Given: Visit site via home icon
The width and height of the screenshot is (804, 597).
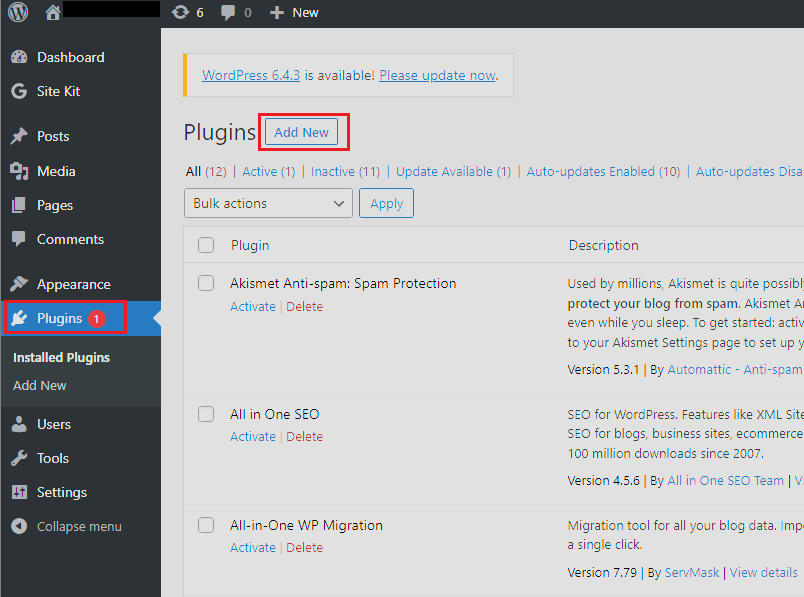Looking at the screenshot, I should (x=53, y=12).
